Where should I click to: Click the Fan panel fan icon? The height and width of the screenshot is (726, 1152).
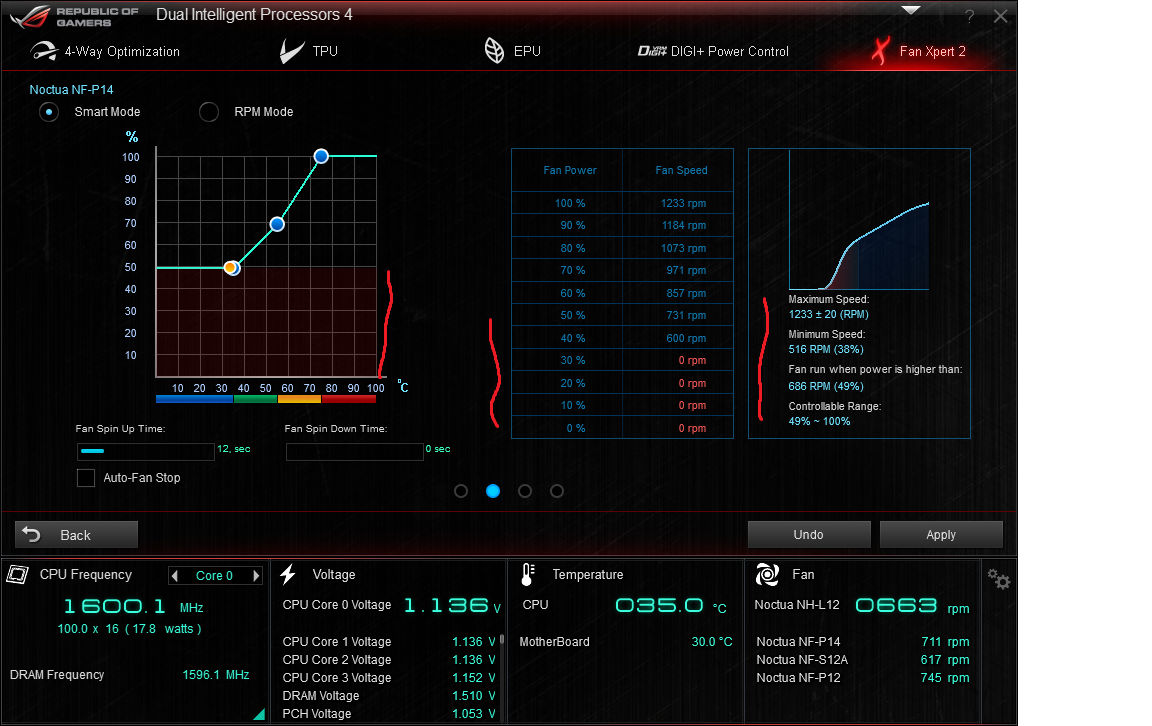point(767,575)
